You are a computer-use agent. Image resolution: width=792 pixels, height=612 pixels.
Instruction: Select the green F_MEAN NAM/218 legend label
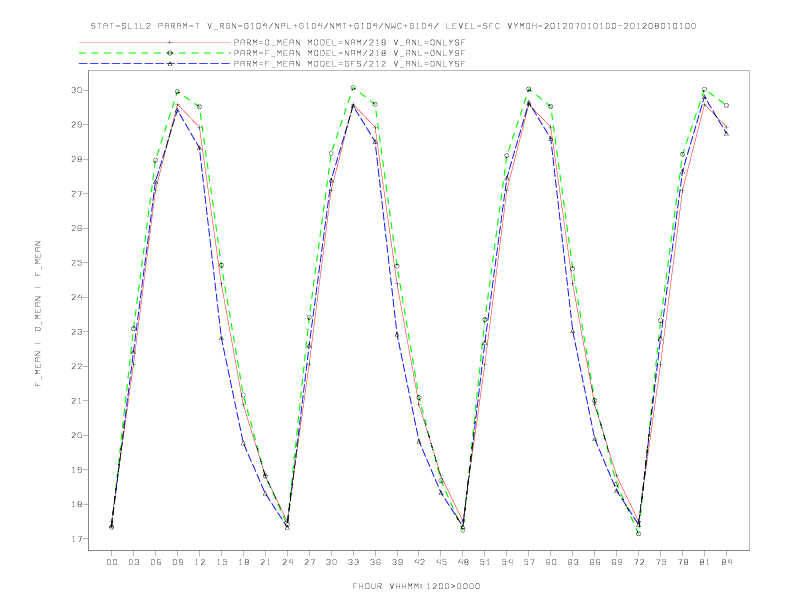pyautogui.click(x=349, y=53)
